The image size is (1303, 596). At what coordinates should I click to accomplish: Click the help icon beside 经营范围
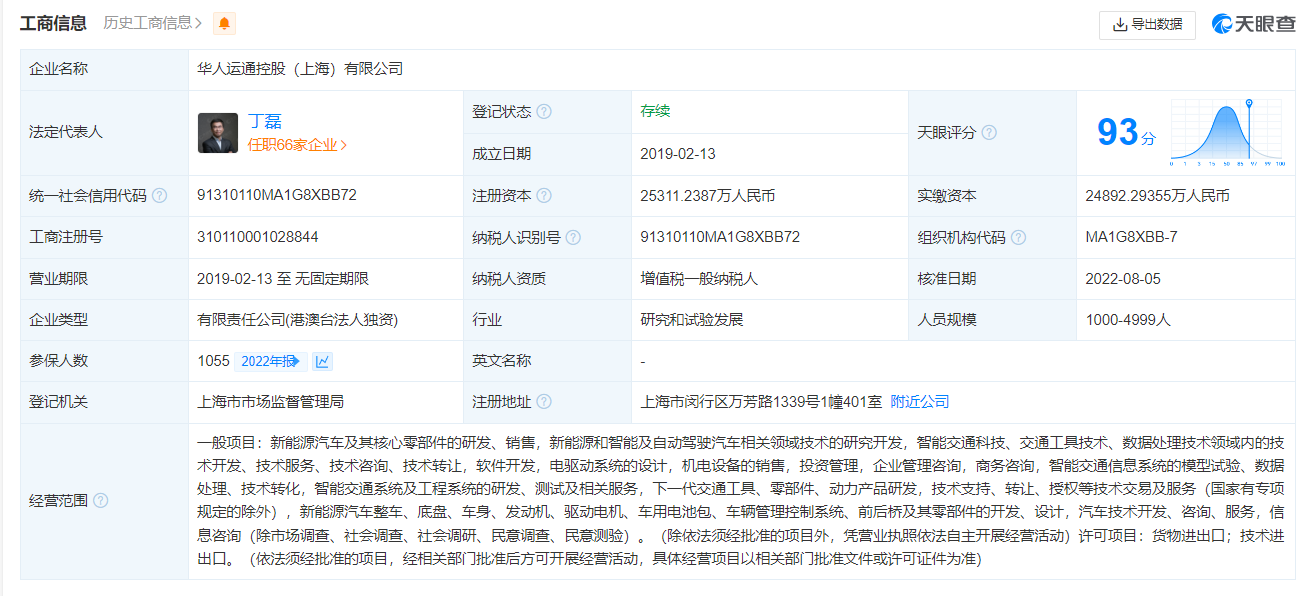click(100, 501)
